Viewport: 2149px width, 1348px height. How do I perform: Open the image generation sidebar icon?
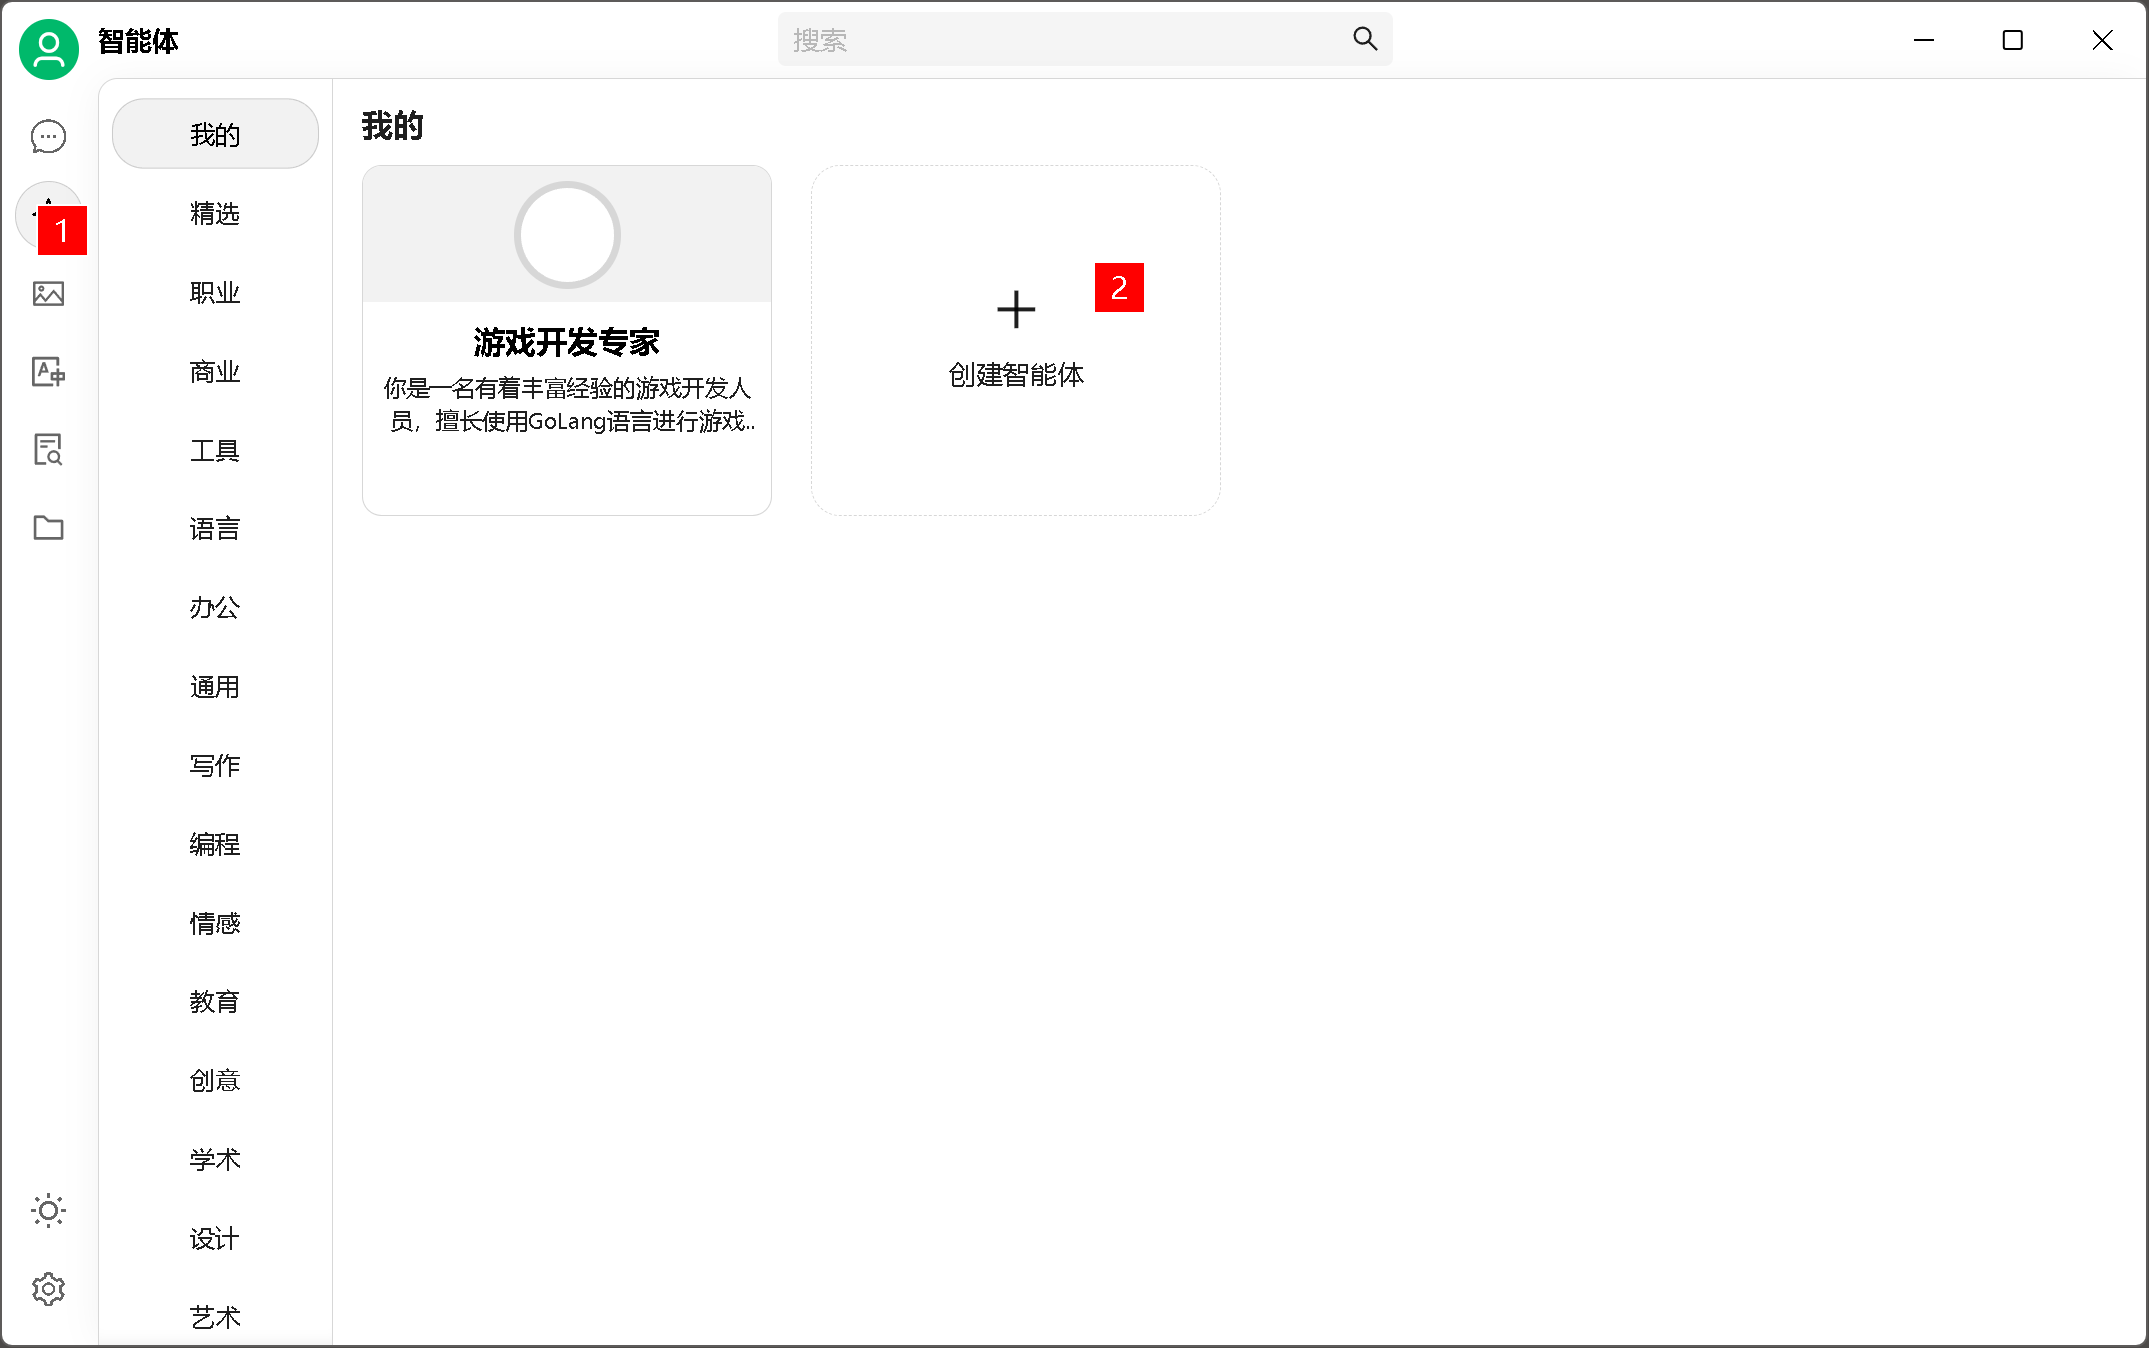click(48, 294)
